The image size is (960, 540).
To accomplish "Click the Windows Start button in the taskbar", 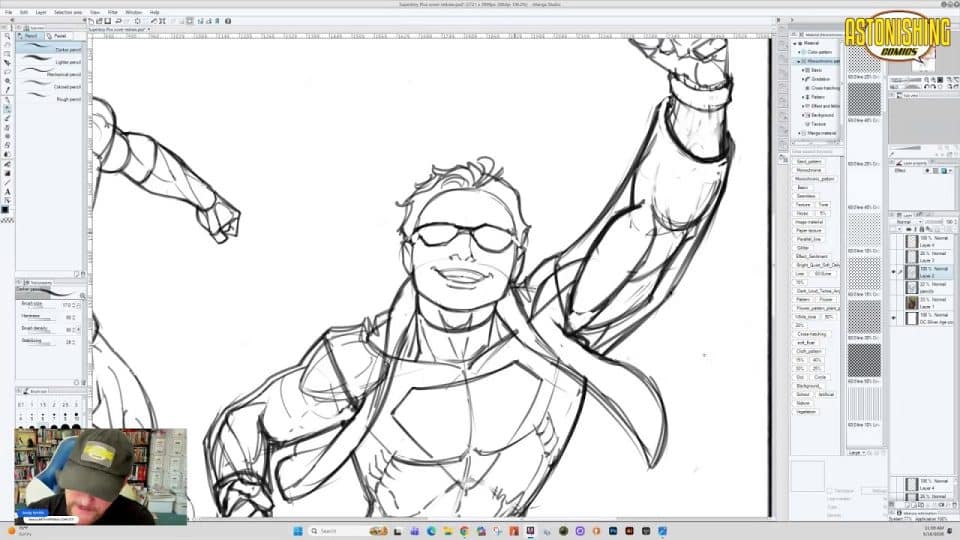I will [298, 531].
